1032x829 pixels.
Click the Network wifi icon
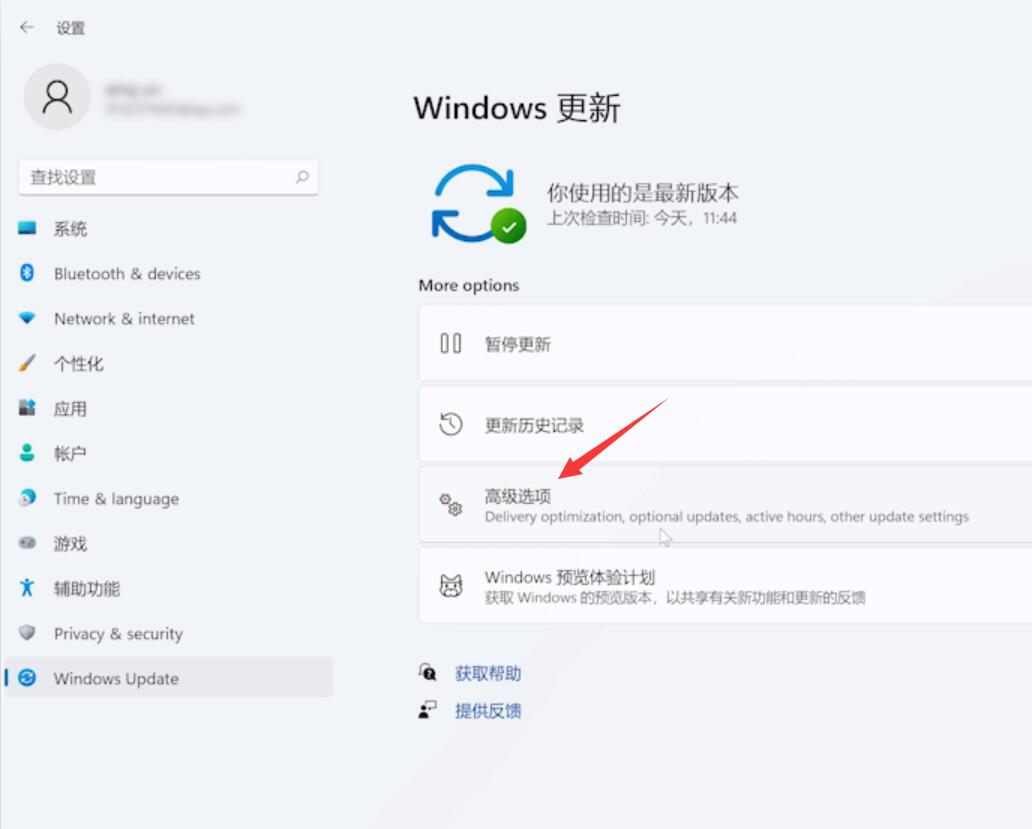coord(27,318)
